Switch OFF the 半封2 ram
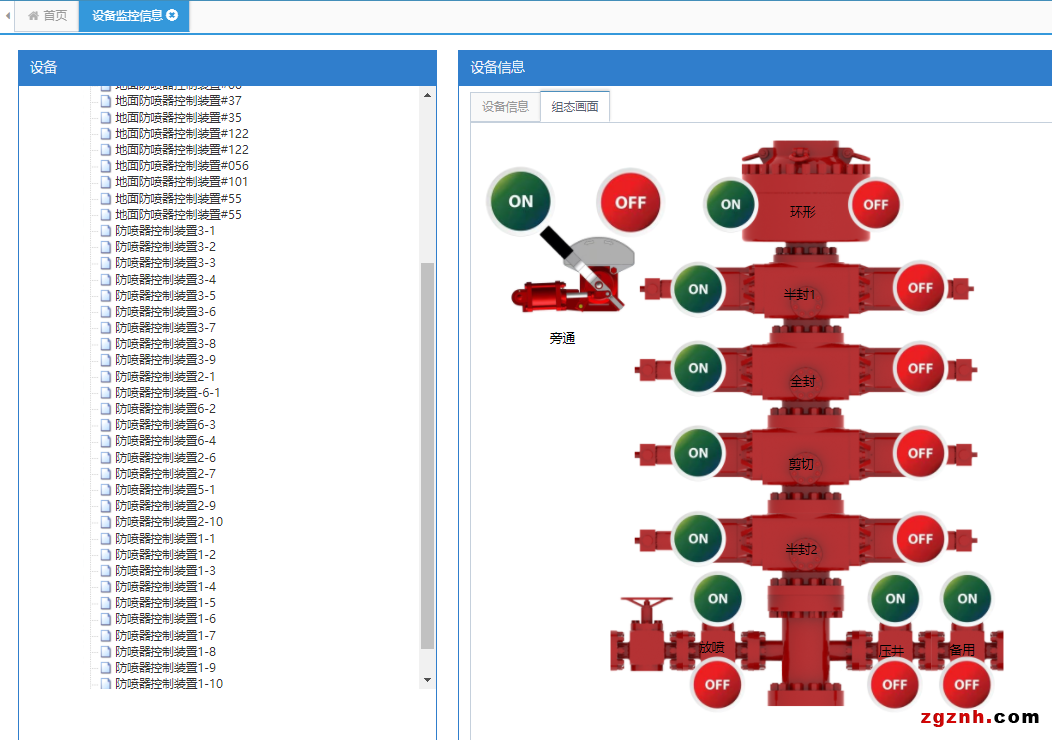 pyautogui.click(x=920, y=539)
